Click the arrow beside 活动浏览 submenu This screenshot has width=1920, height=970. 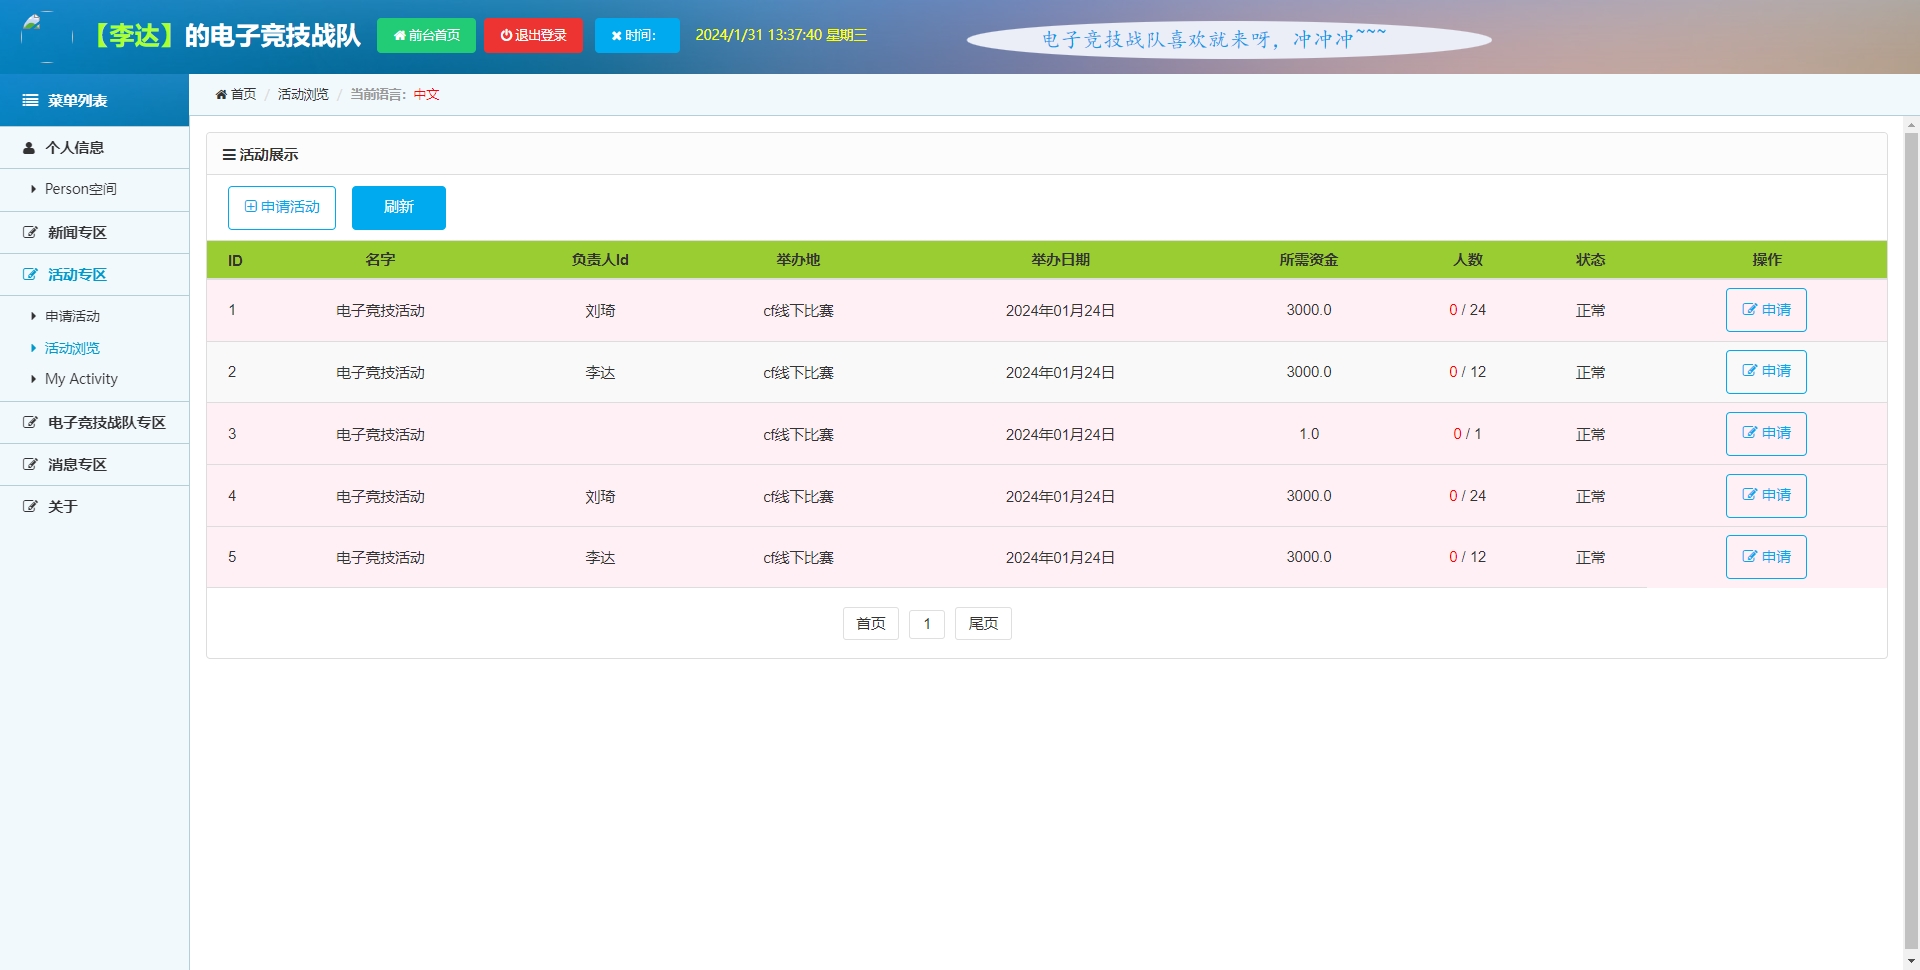(33, 348)
